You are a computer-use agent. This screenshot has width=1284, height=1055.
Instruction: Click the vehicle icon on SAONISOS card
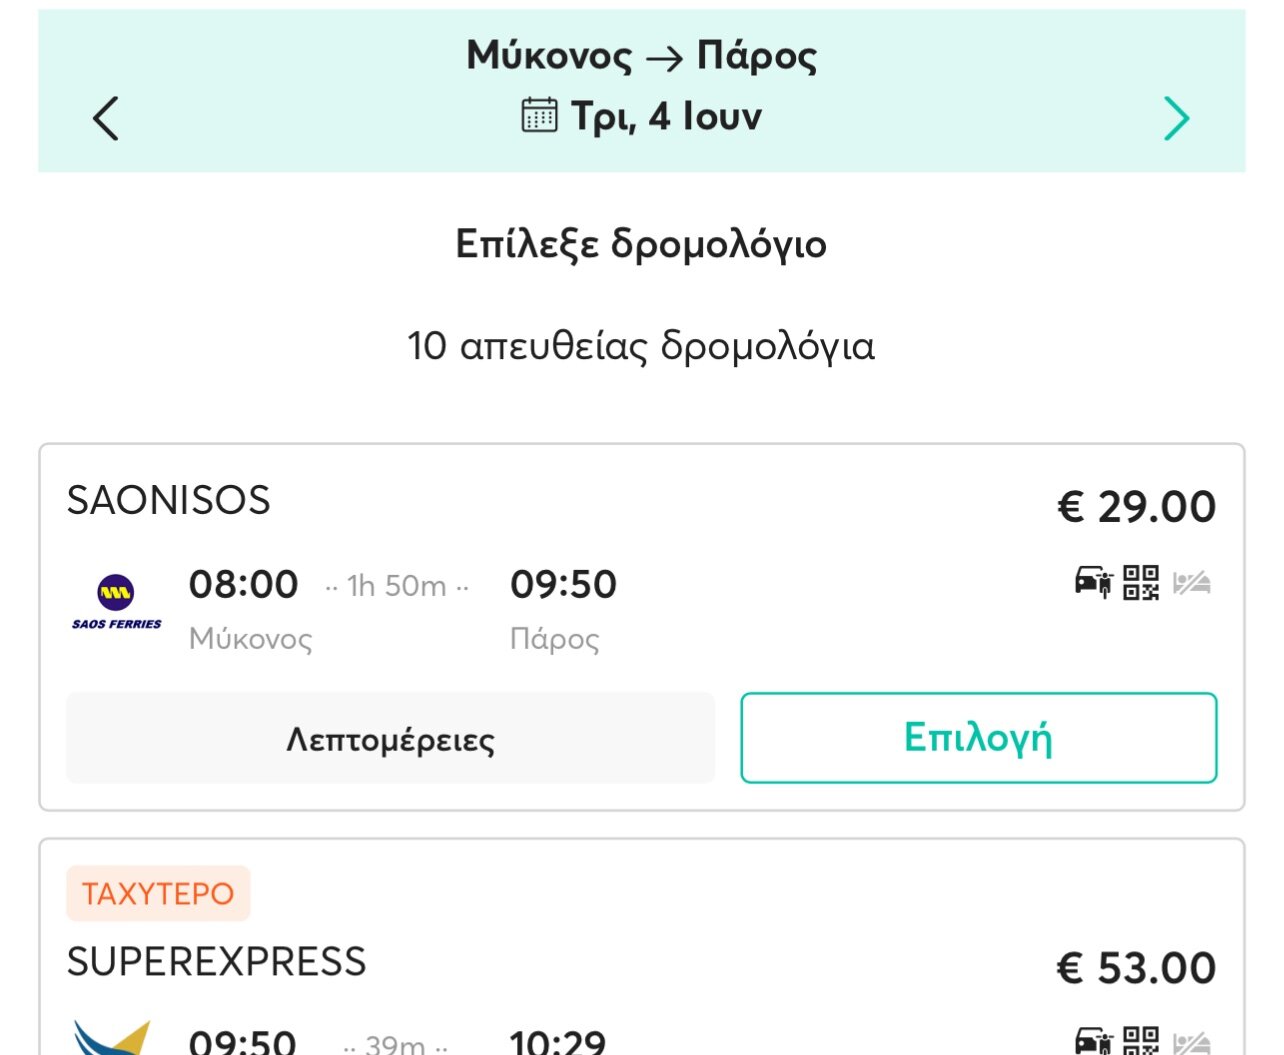[1093, 582]
